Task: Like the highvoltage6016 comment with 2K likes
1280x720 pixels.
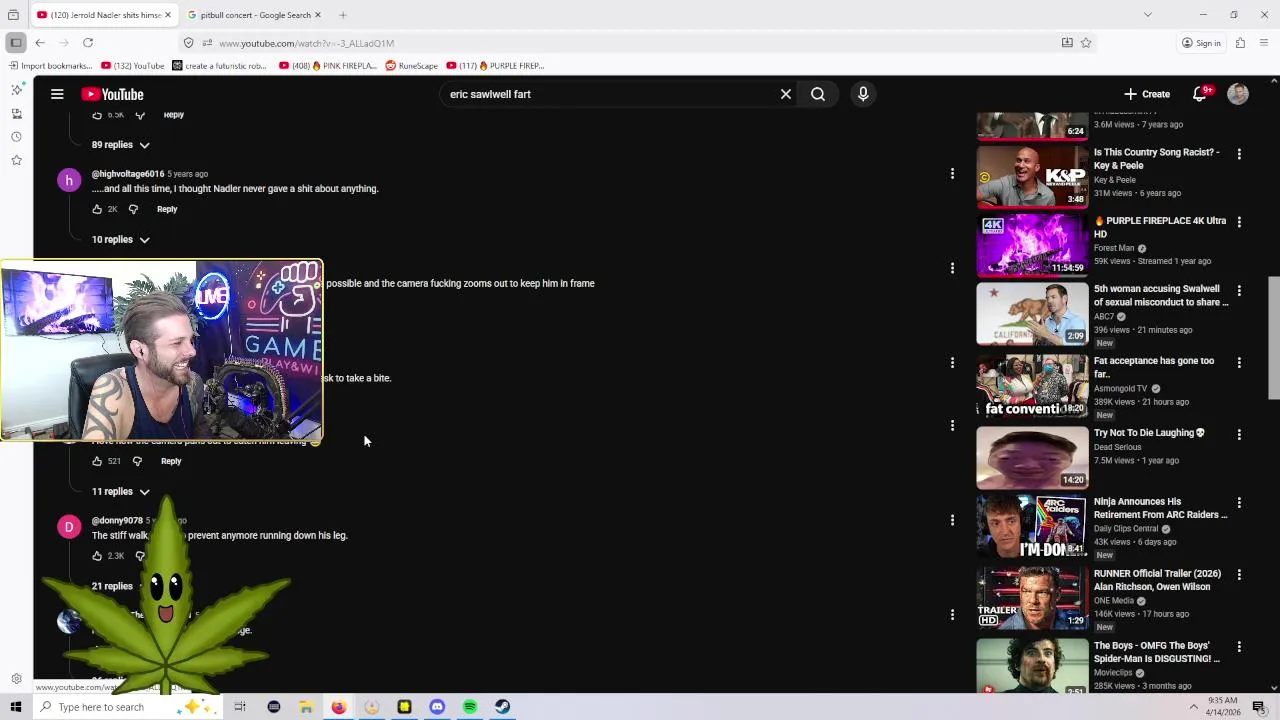Action: [97, 209]
